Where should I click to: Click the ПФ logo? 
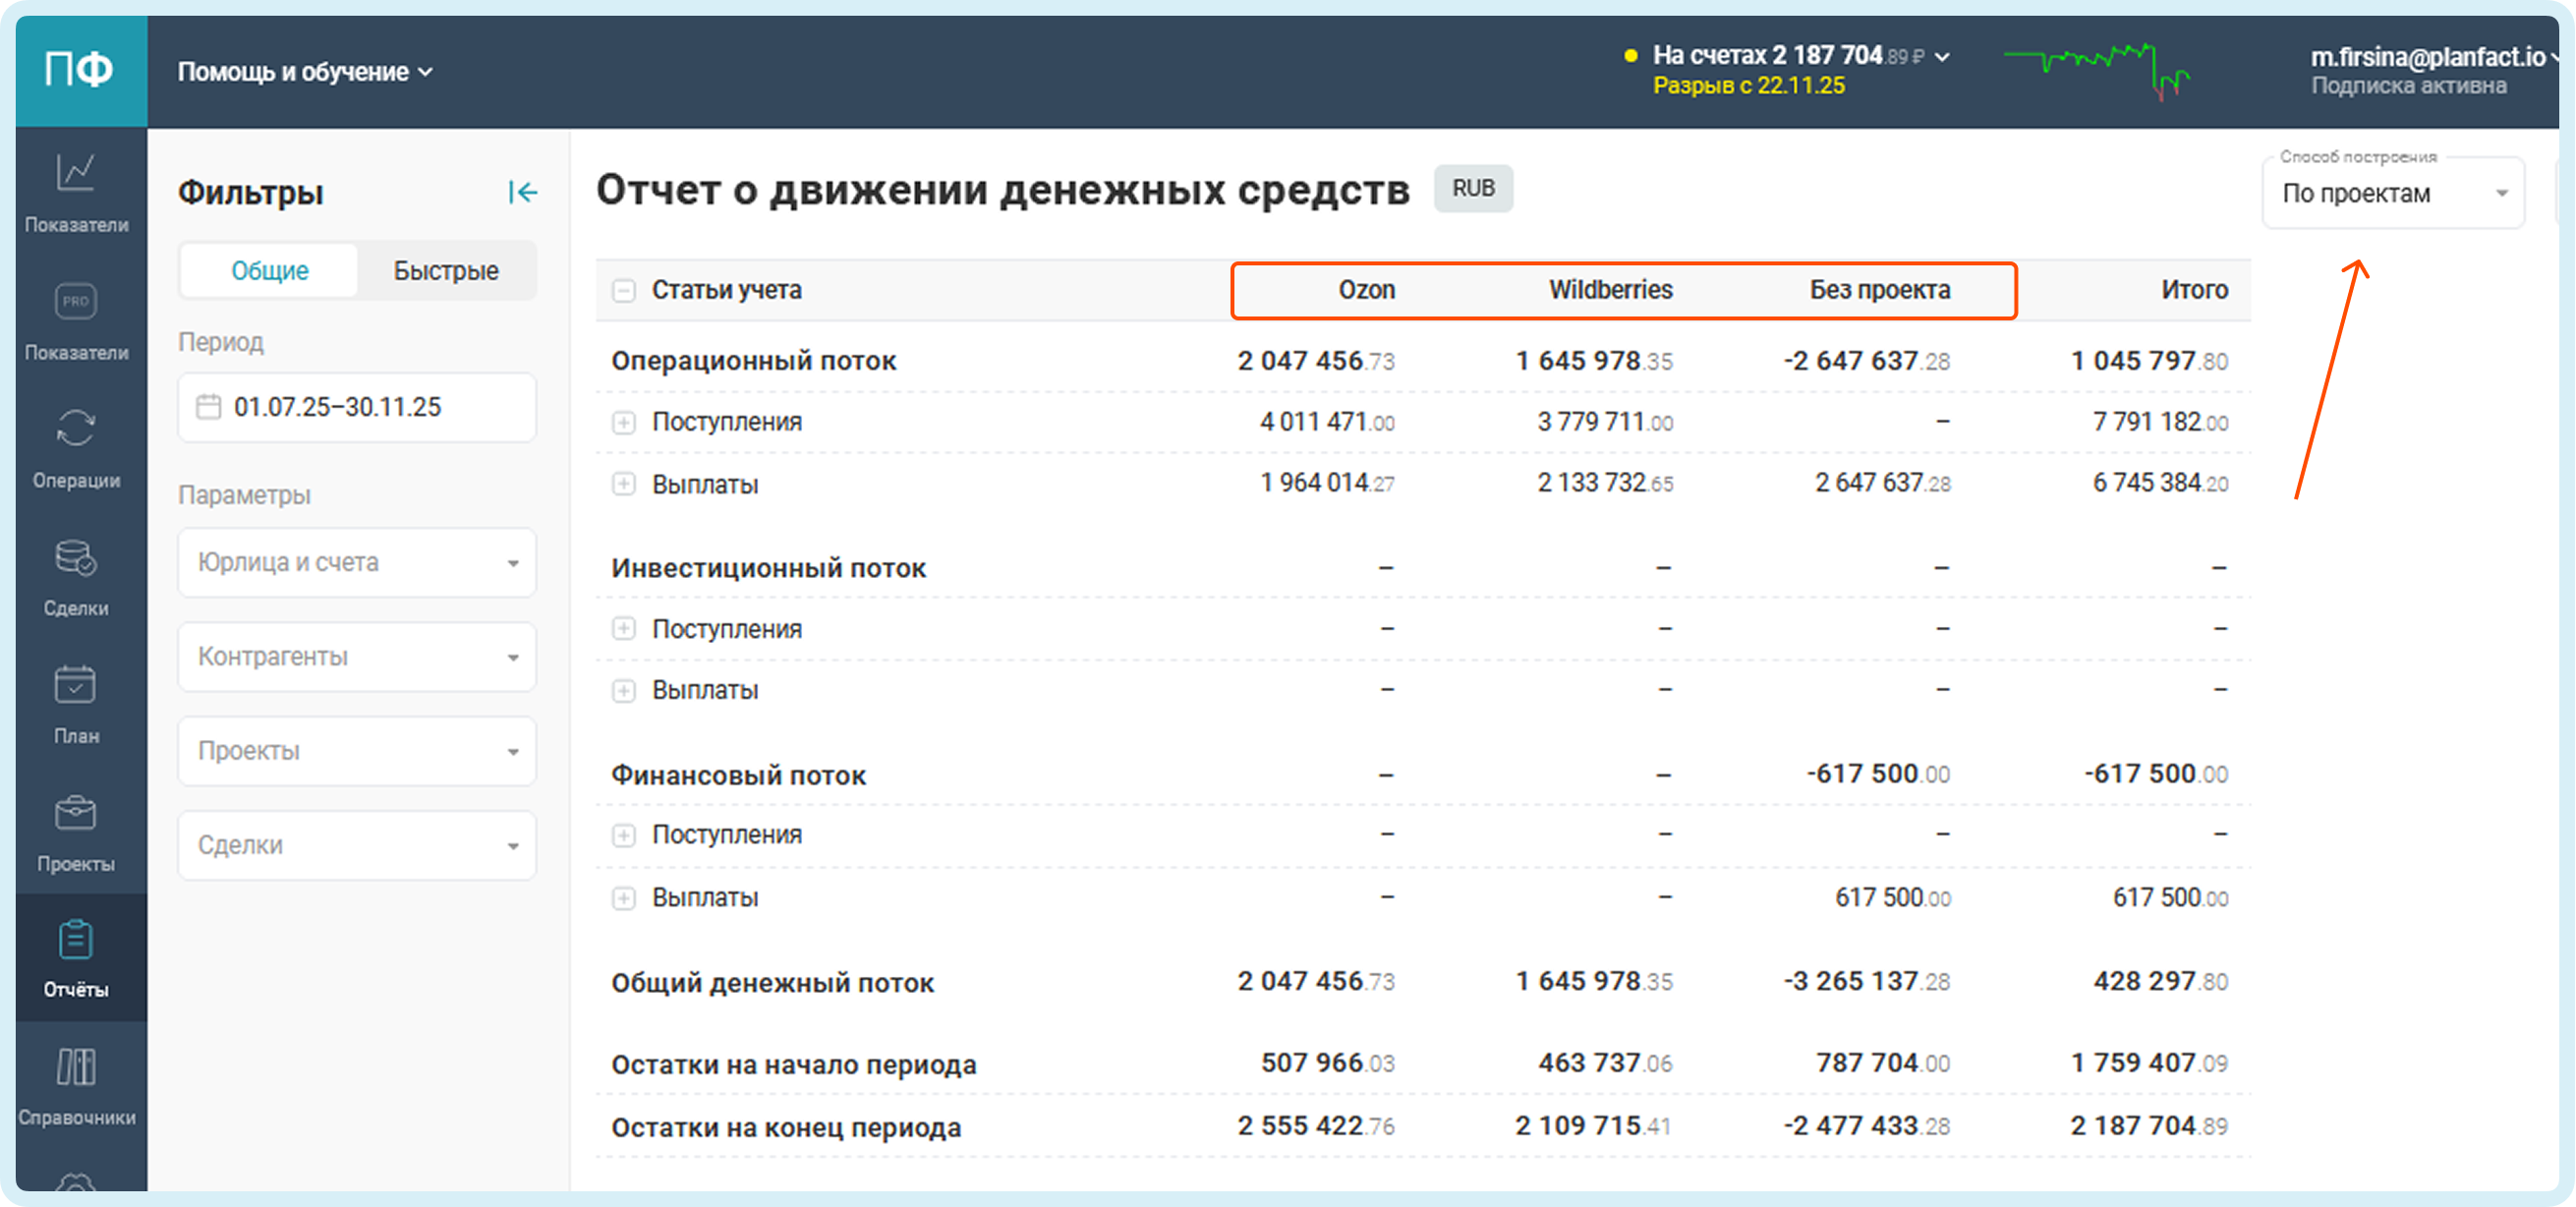point(79,70)
